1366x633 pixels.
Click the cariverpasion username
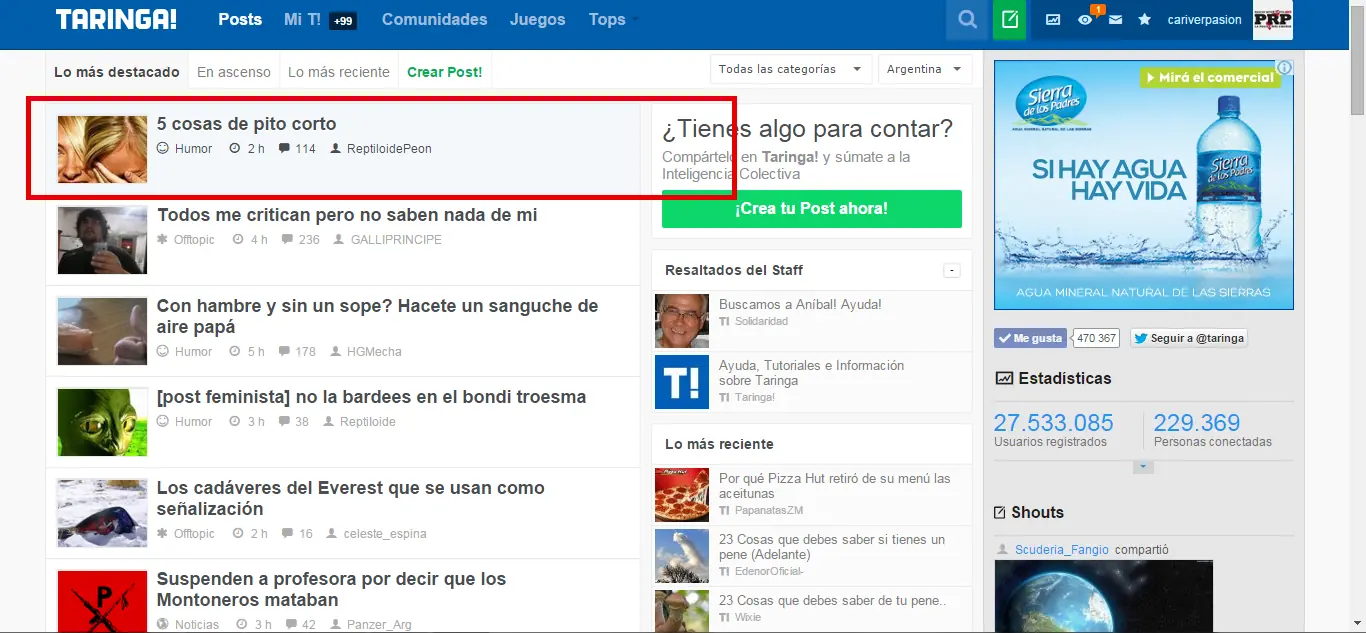(x=1205, y=19)
